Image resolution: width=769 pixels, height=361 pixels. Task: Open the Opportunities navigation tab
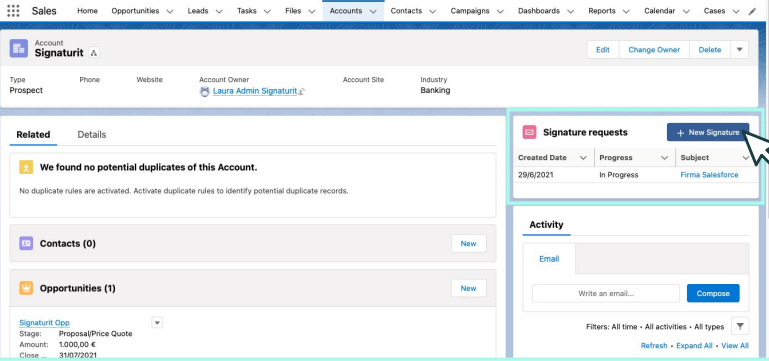135,11
